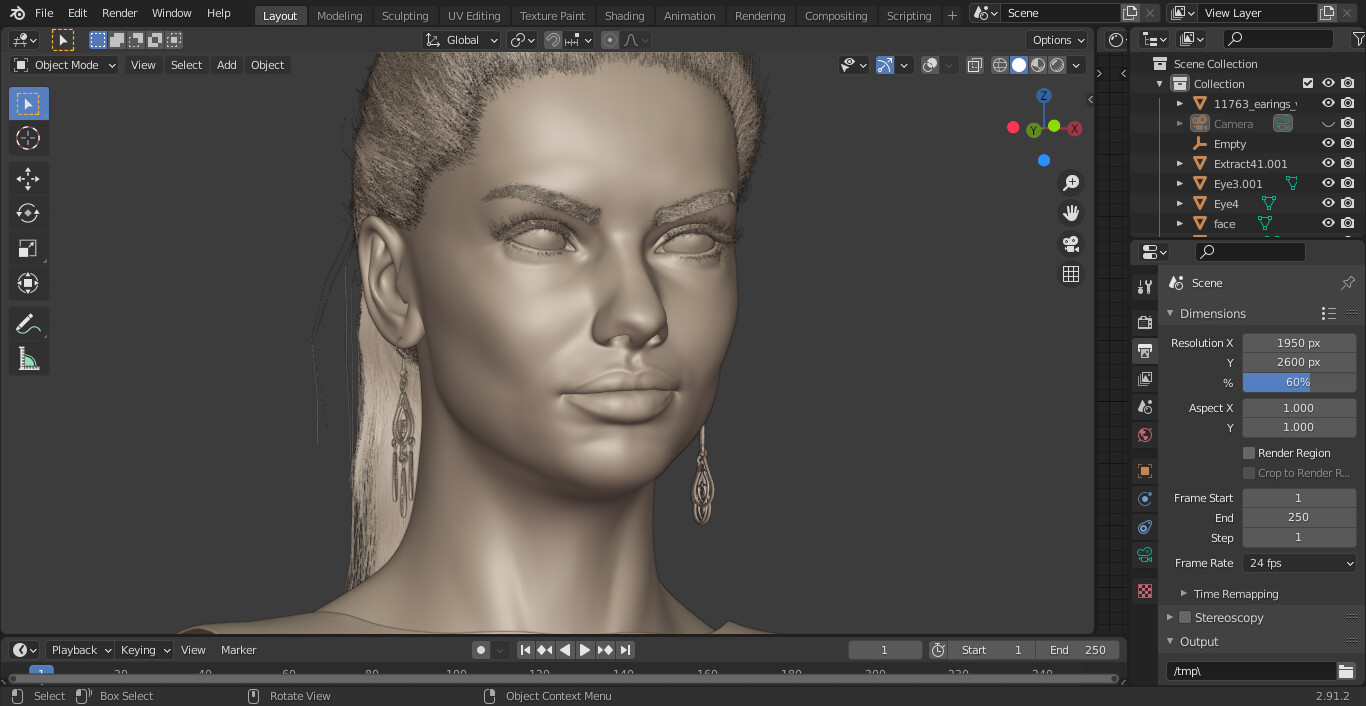1366x706 pixels.
Task: Switch to the Sculpting workspace tab
Action: (x=405, y=16)
